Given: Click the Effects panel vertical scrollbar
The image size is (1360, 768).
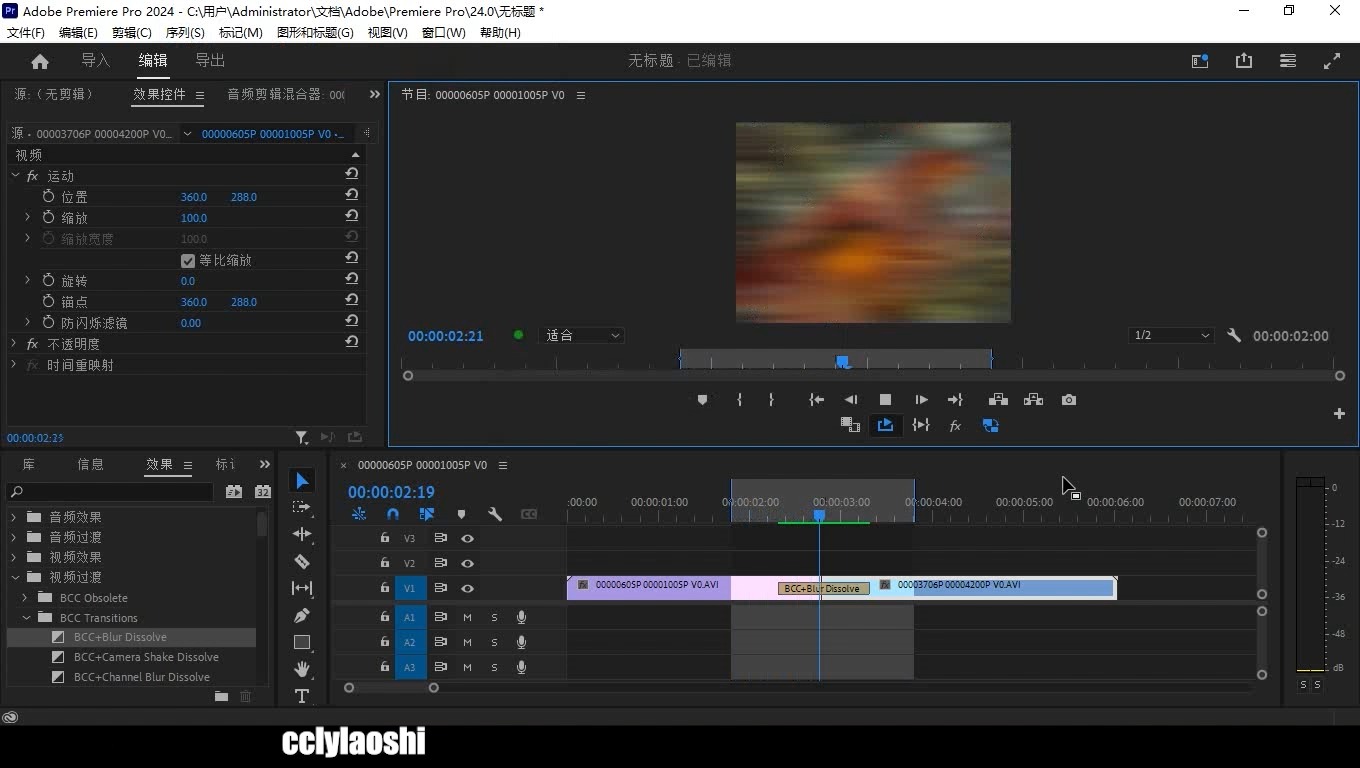Looking at the screenshot, I should [262, 524].
